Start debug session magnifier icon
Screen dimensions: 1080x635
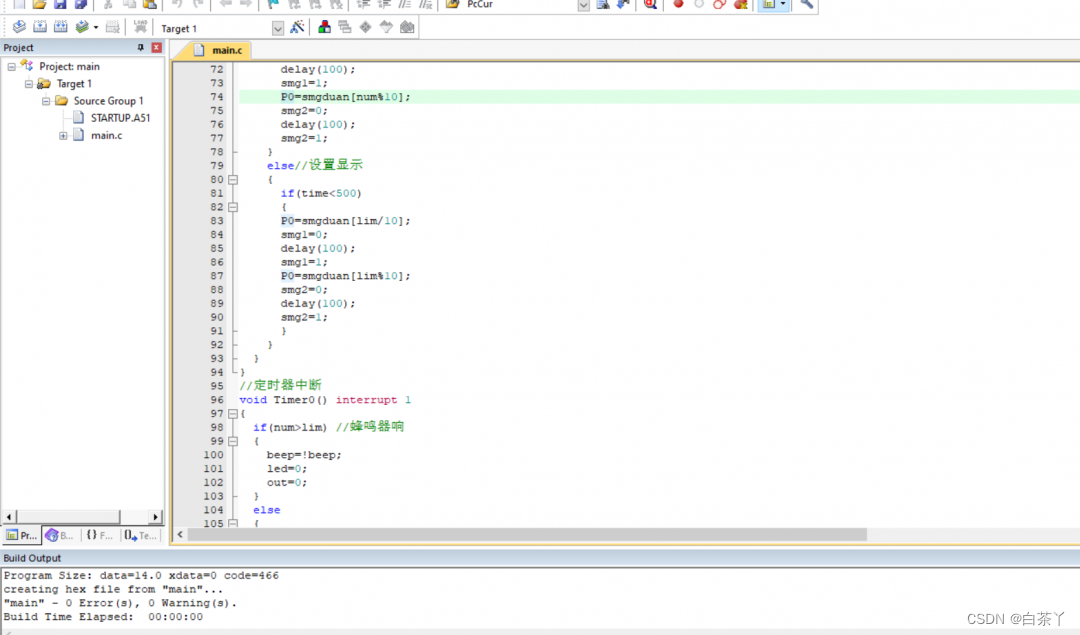point(650,5)
